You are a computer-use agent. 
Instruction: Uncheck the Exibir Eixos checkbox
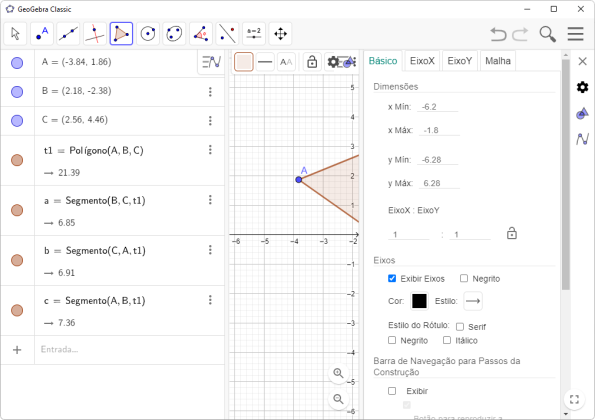pos(392,278)
